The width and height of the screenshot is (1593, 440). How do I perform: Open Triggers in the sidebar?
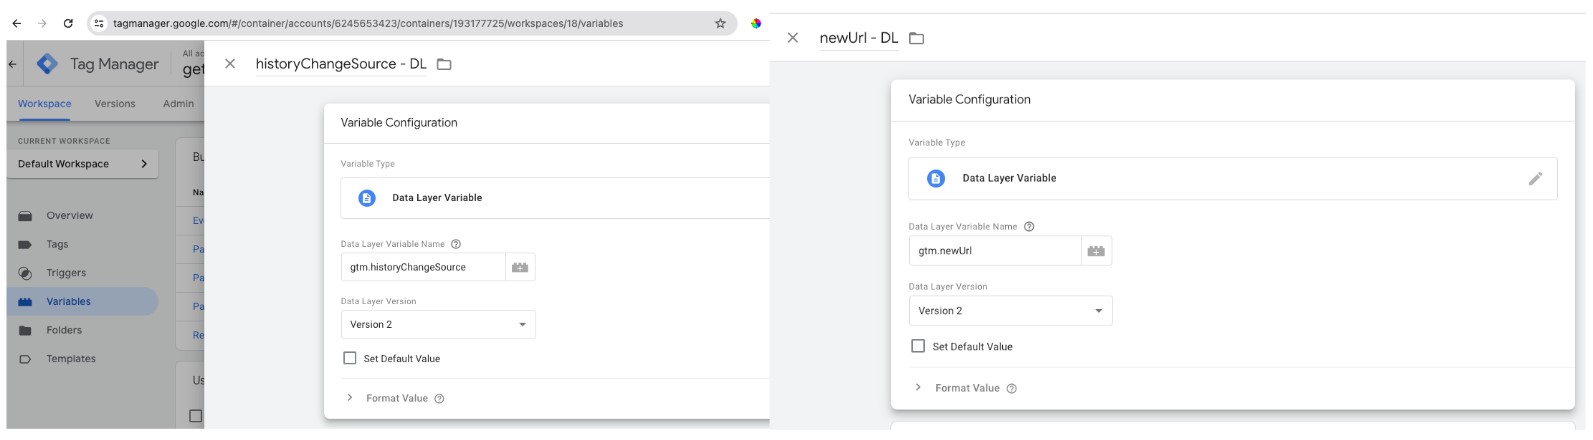pyautogui.click(x=66, y=273)
